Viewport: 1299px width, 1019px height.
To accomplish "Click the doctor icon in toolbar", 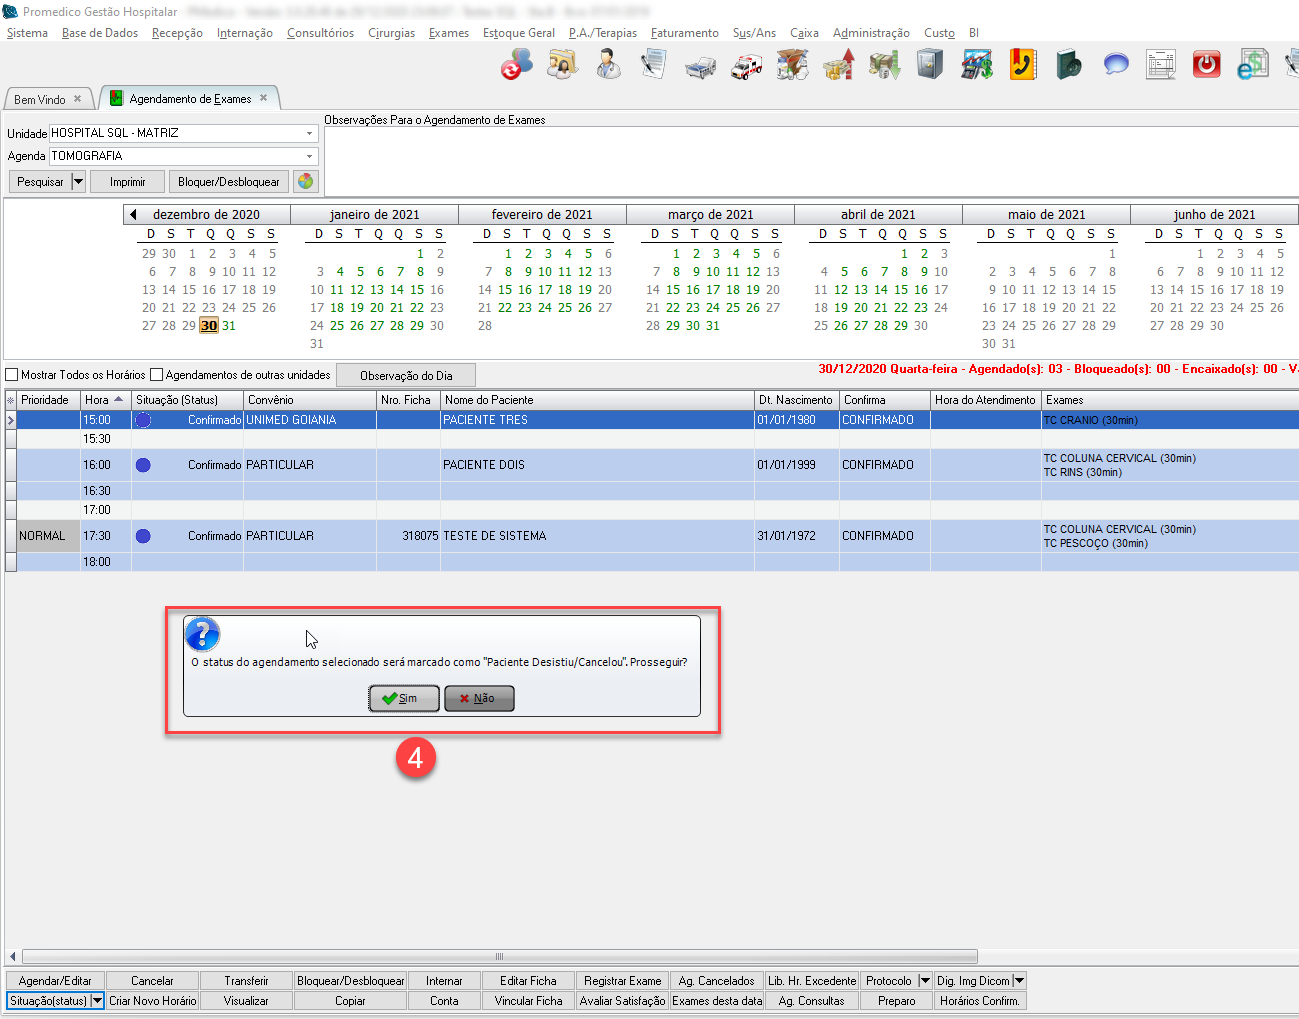I will [x=607, y=65].
